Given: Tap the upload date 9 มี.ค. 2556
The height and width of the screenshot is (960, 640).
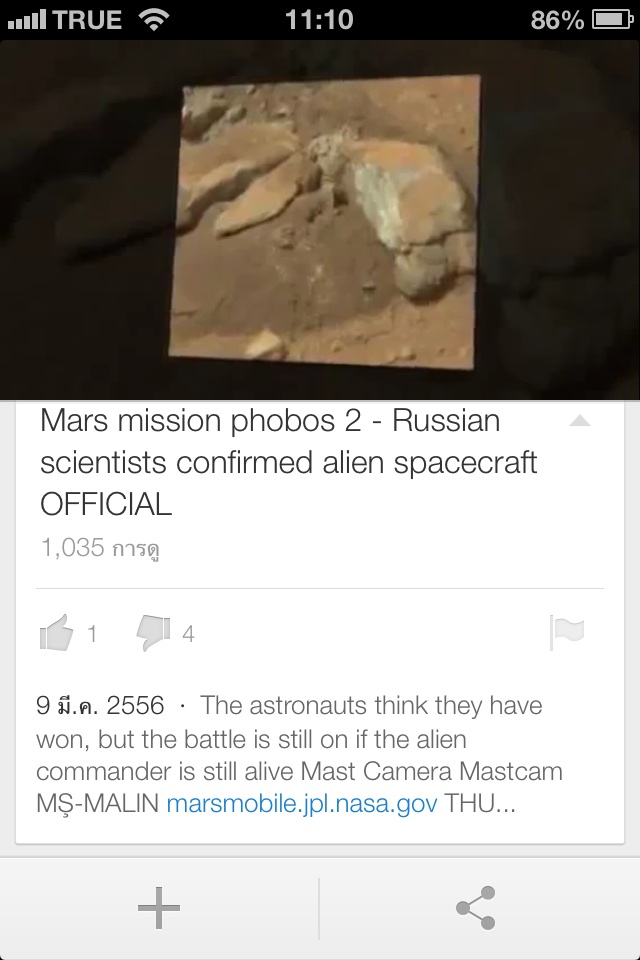Looking at the screenshot, I should [100, 705].
